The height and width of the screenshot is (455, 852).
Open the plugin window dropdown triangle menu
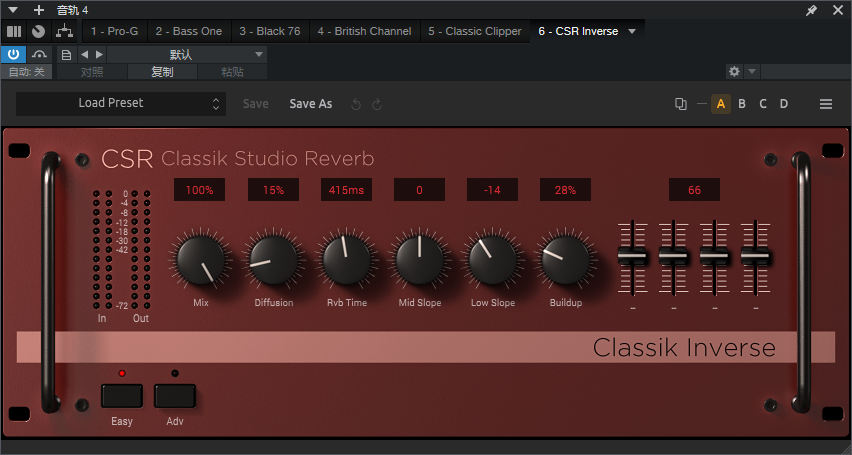[13, 10]
